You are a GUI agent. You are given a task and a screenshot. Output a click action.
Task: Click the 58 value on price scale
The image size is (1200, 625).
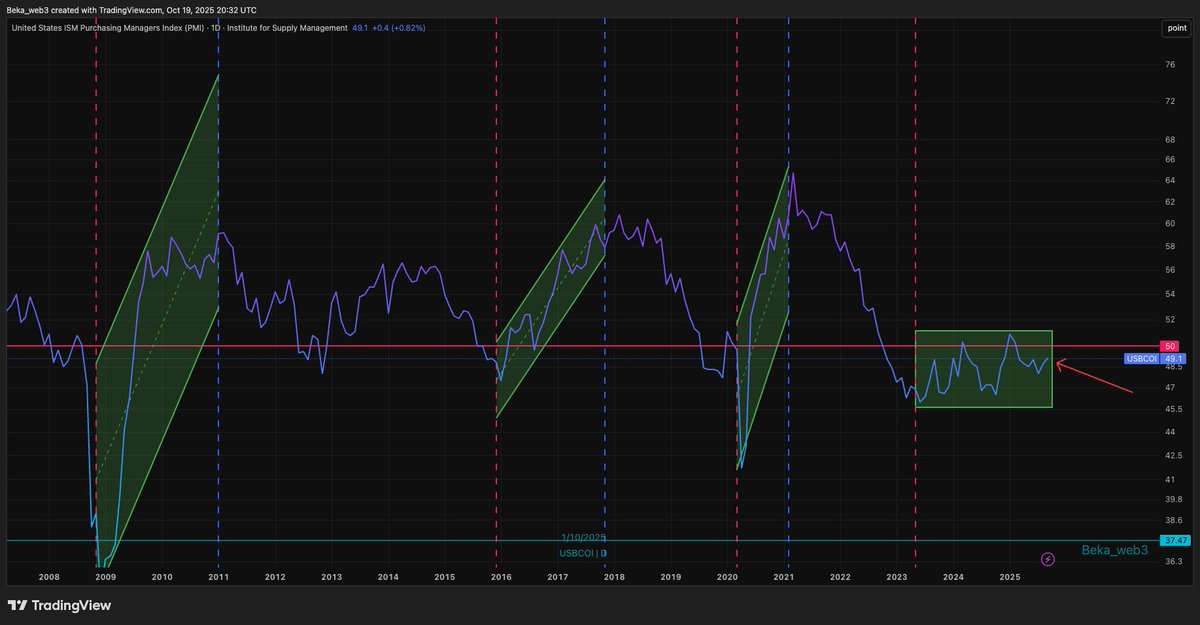[1170, 246]
